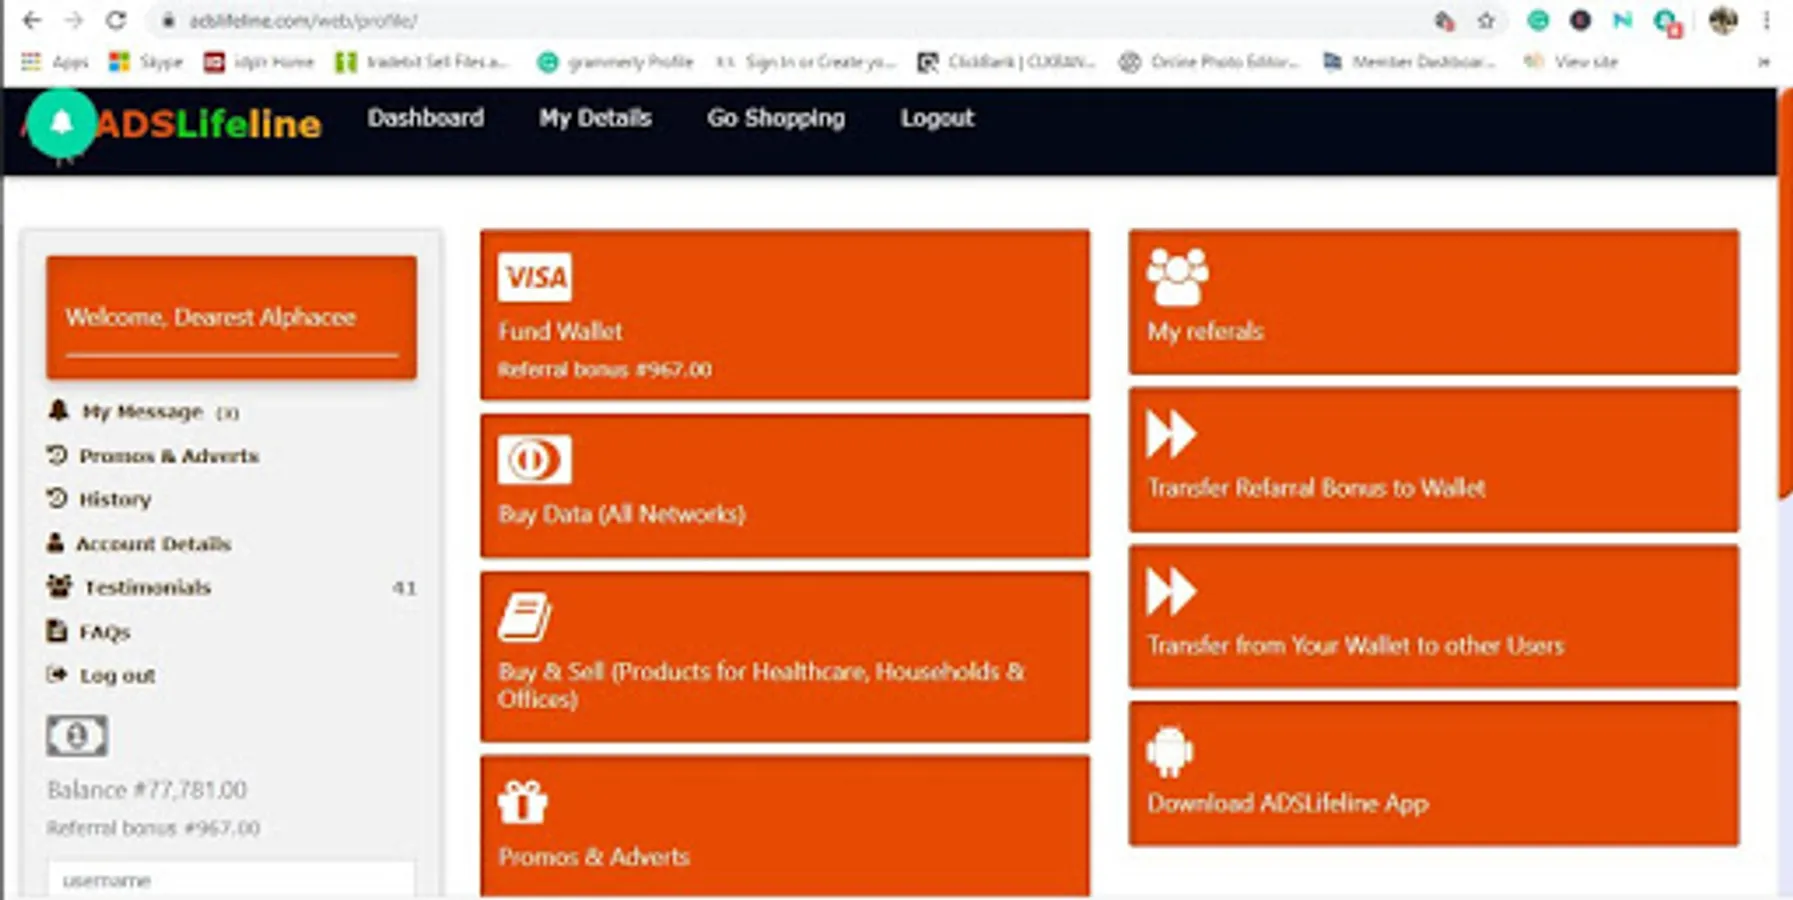Click Logout in the top navigation bar
Image resolution: width=1793 pixels, height=900 pixels.
[937, 118]
